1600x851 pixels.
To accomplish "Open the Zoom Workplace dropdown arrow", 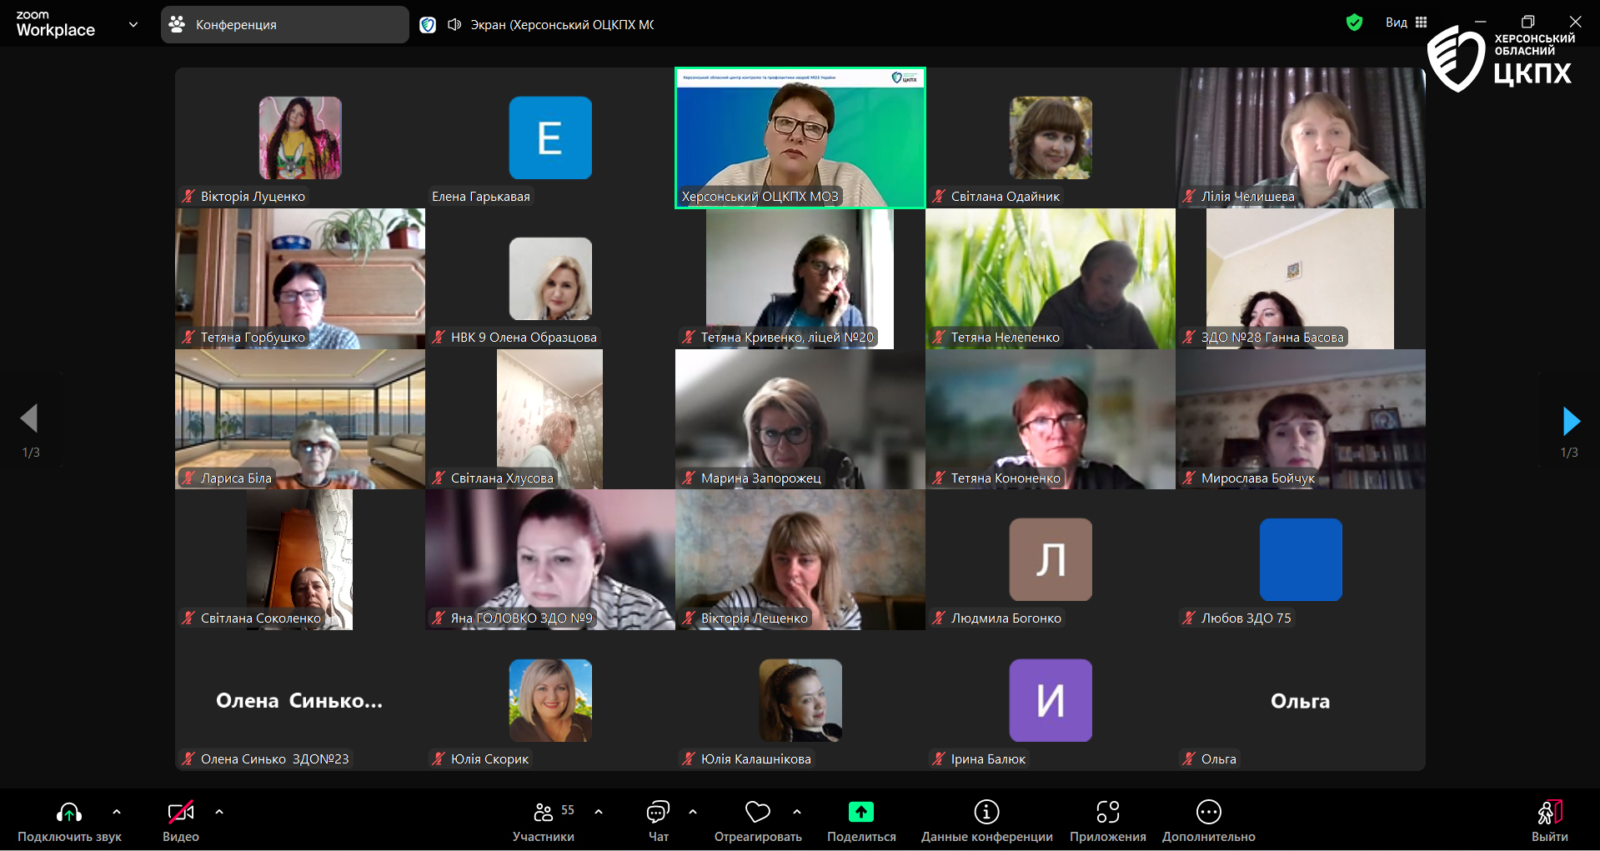I will [133, 25].
